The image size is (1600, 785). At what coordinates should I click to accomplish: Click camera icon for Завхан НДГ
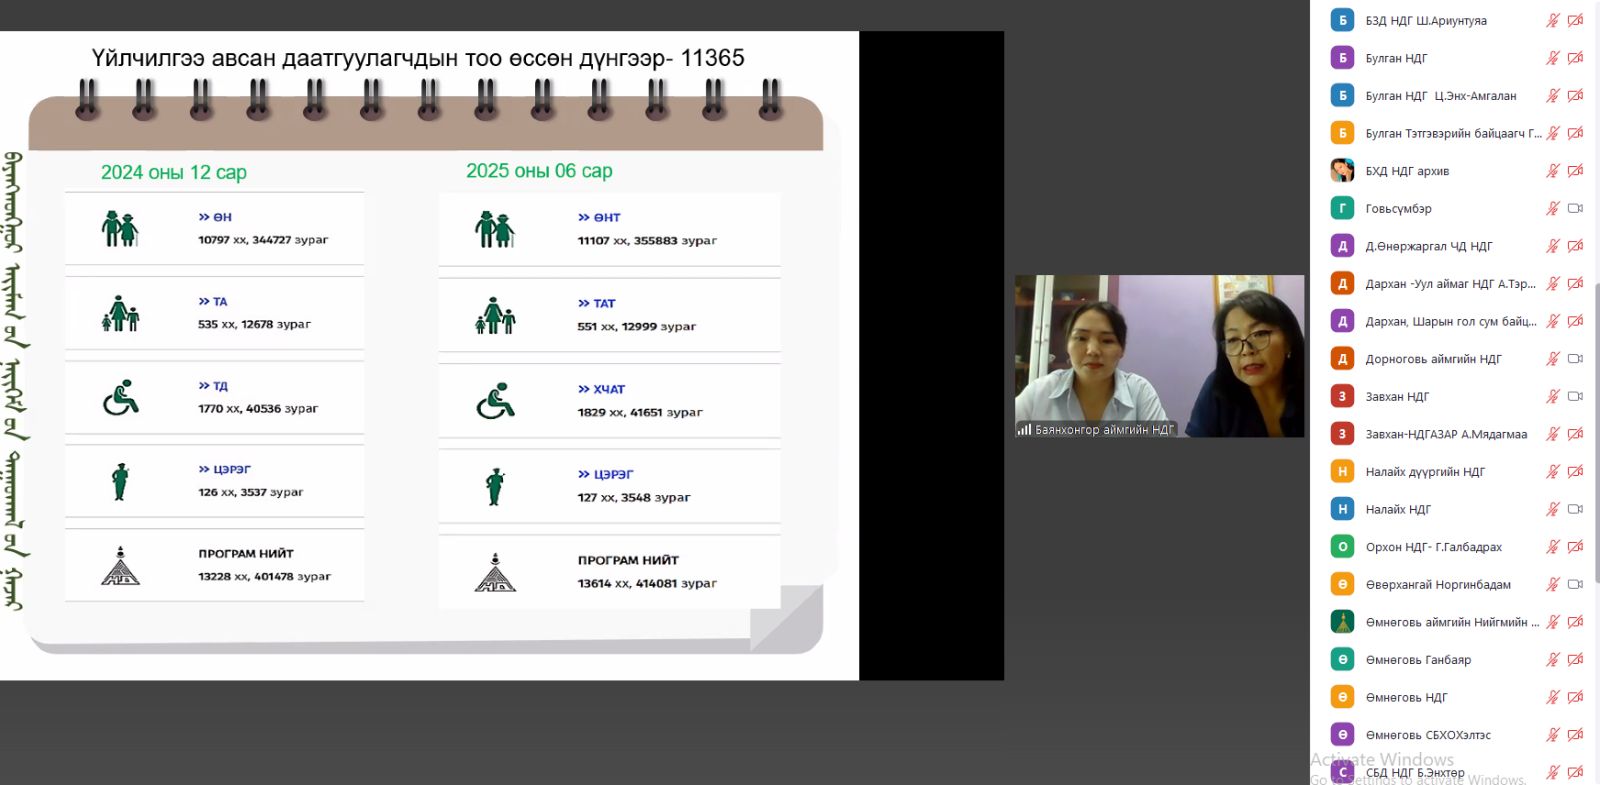[1575, 396]
